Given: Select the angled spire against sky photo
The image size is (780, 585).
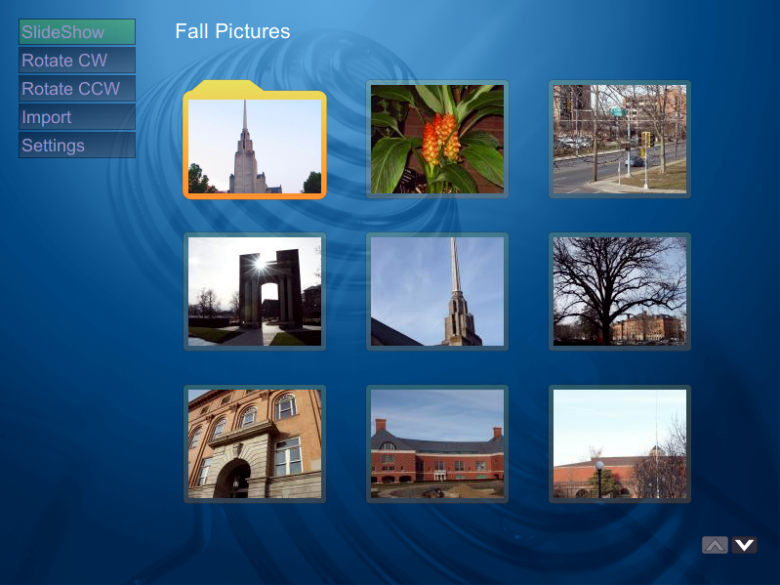Looking at the screenshot, I should 437,292.
